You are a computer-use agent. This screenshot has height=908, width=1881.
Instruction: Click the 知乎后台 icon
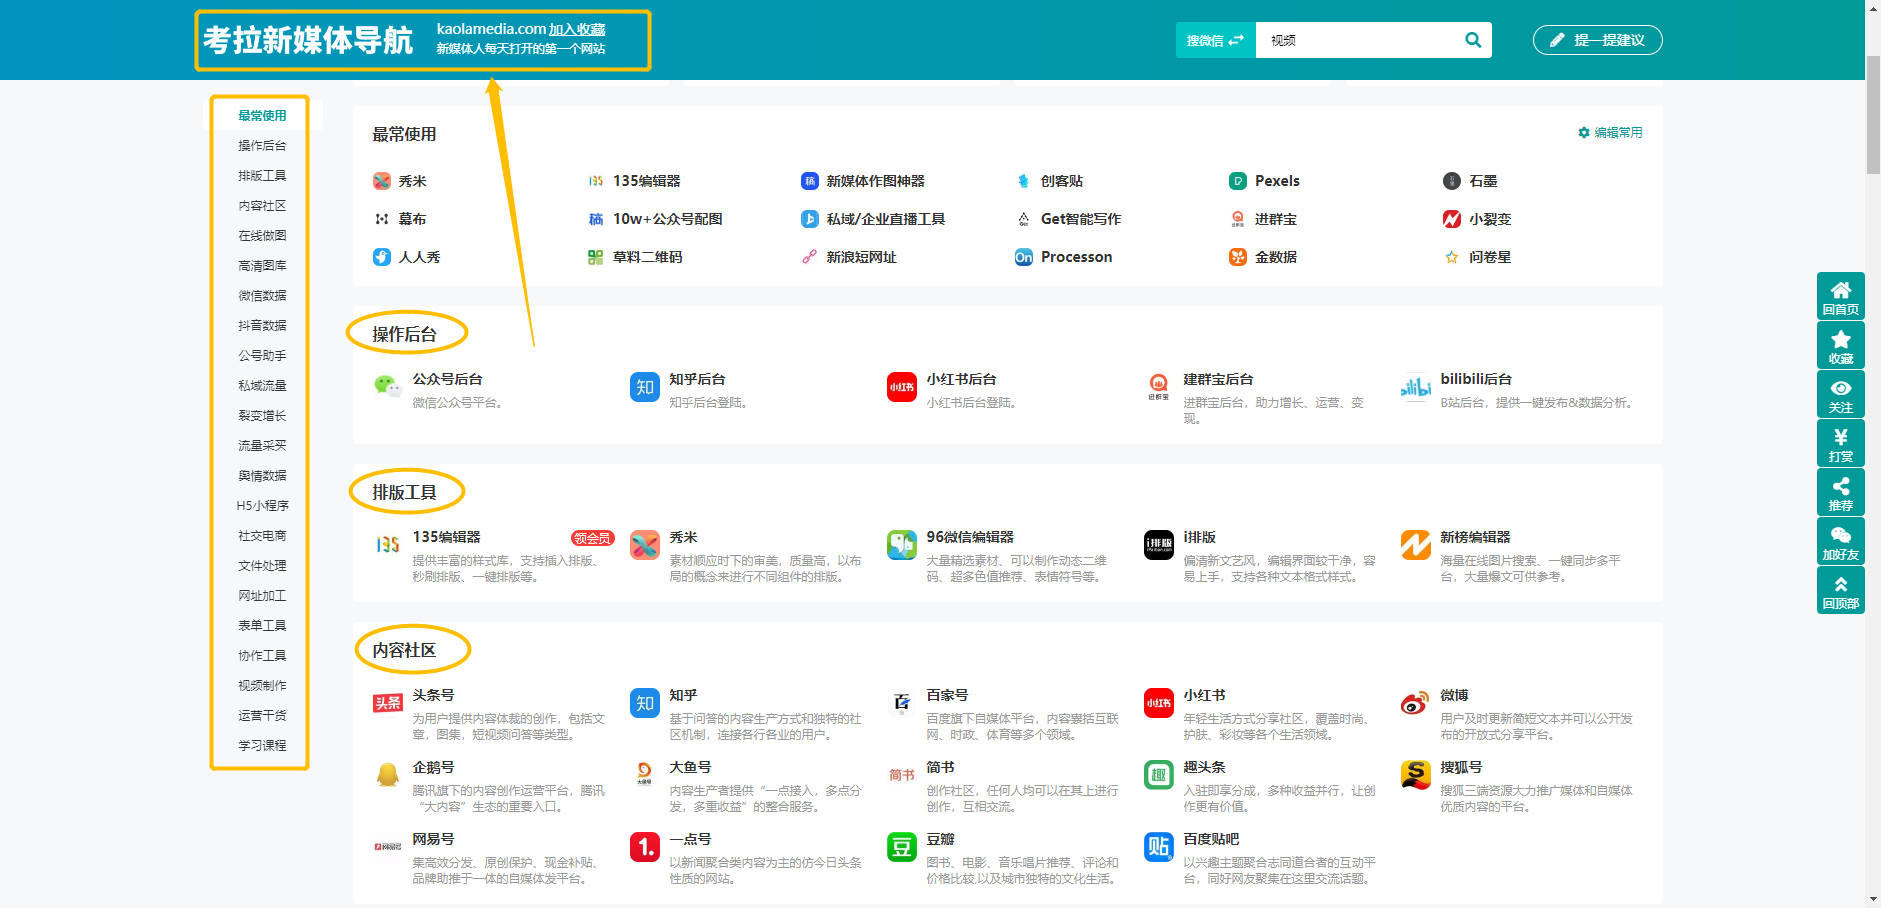pyautogui.click(x=645, y=387)
